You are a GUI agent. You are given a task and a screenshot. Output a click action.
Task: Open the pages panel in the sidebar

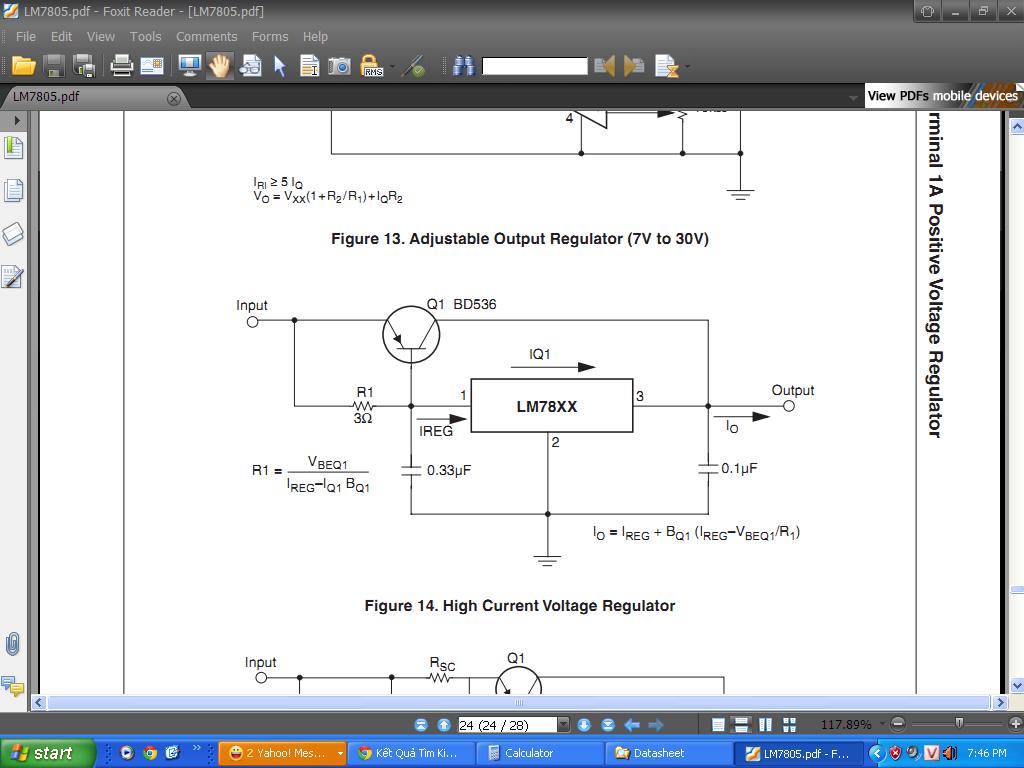point(13,190)
